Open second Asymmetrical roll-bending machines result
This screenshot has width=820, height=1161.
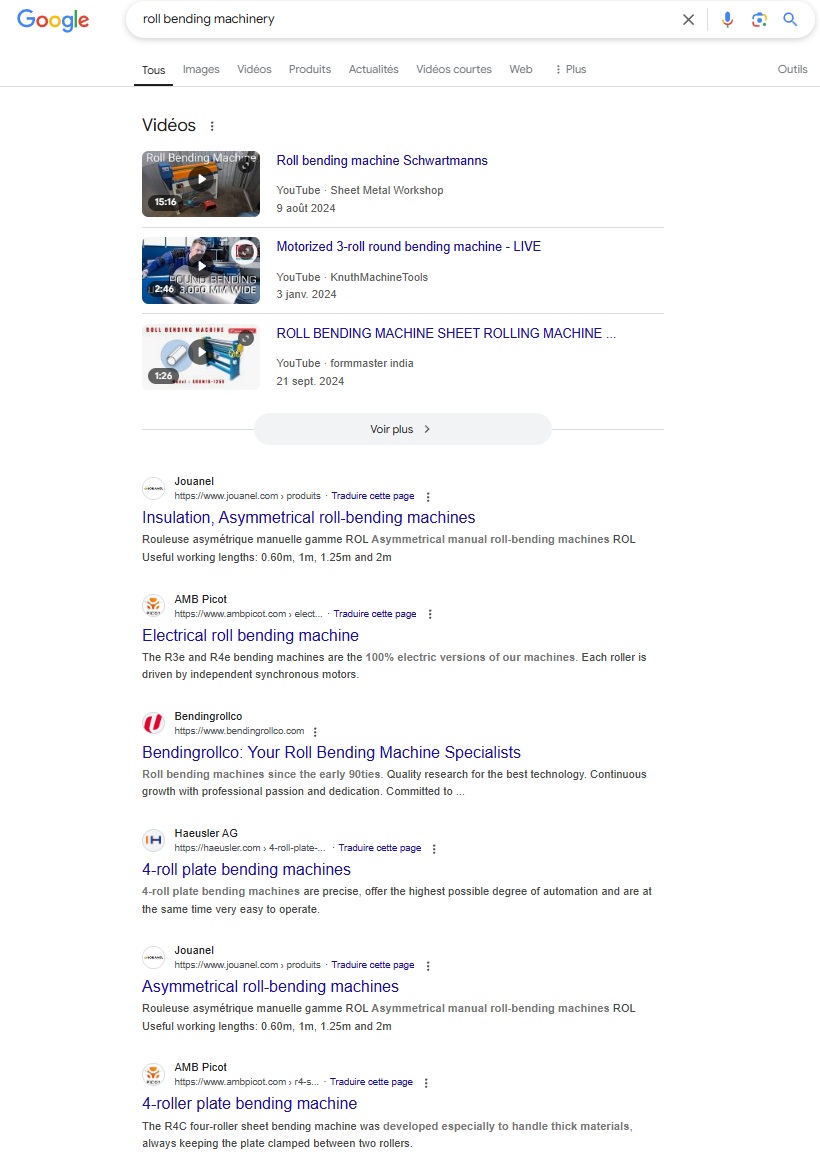pos(270,986)
